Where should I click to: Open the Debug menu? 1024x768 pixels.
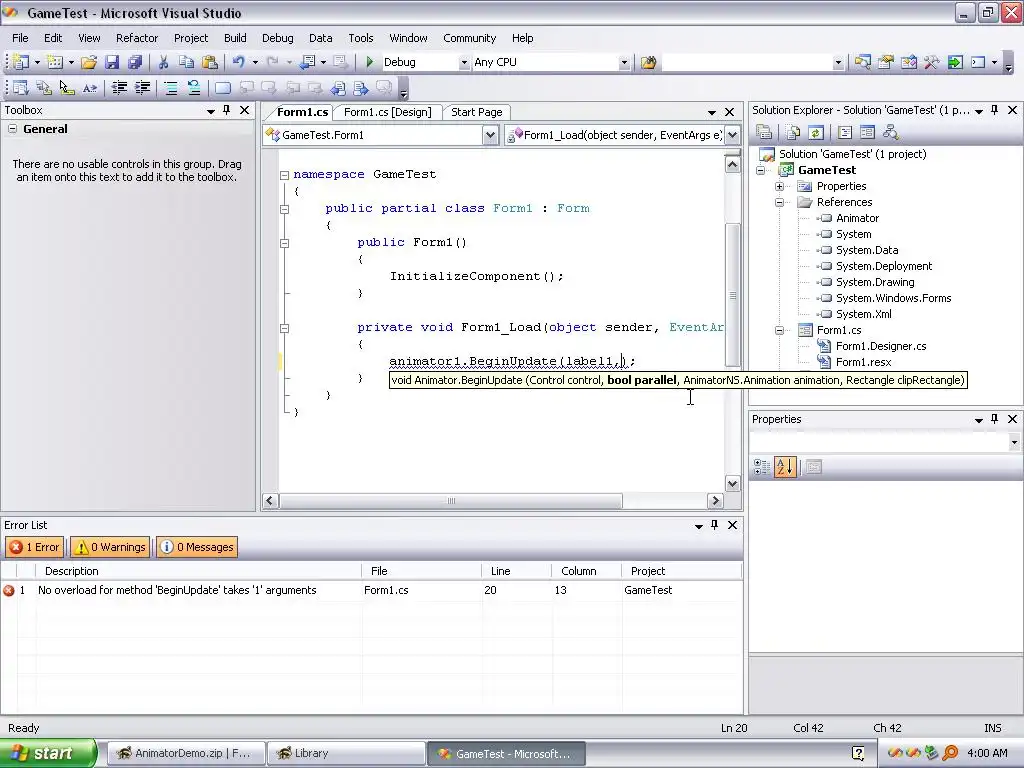click(278, 38)
